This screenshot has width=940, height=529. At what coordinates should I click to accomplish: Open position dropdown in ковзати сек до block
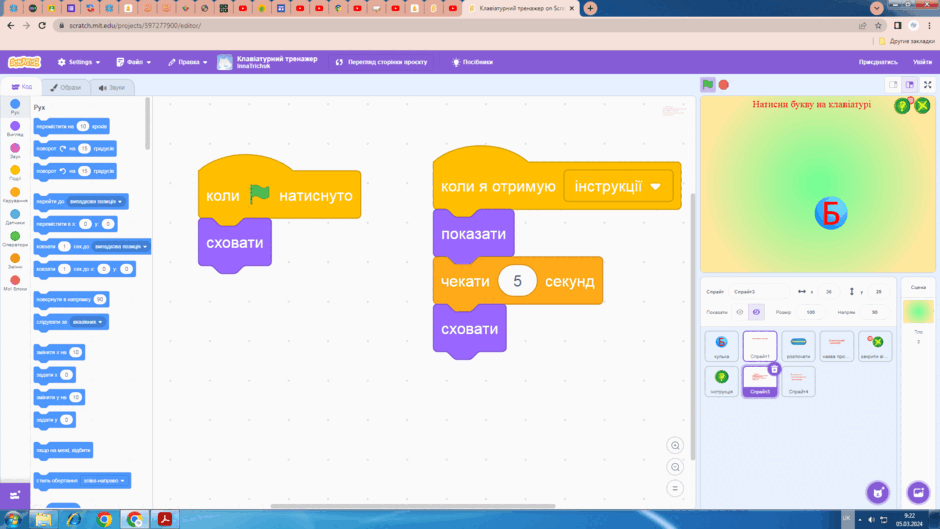tap(120, 247)
